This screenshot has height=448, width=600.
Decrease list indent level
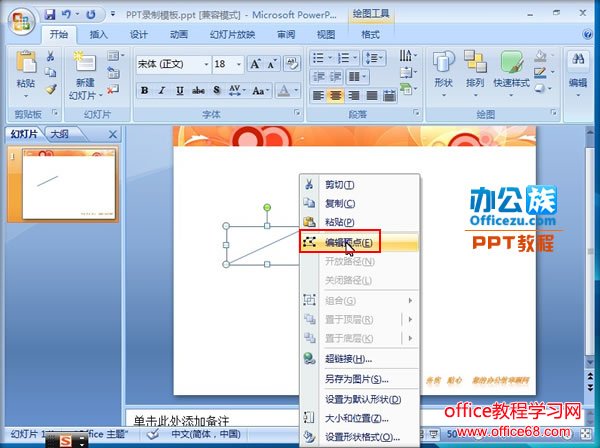click(x=318, y=77)
